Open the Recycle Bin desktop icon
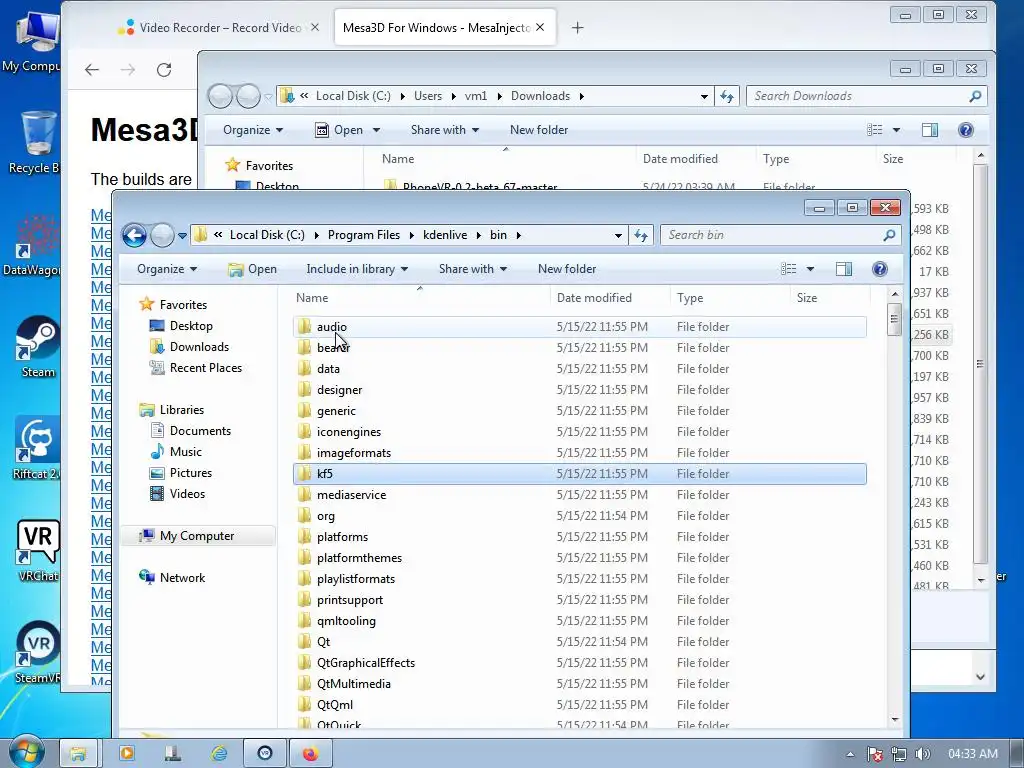Image resolution: width=1024 pixels, height=768 pixels. click(x=36, y=142)
